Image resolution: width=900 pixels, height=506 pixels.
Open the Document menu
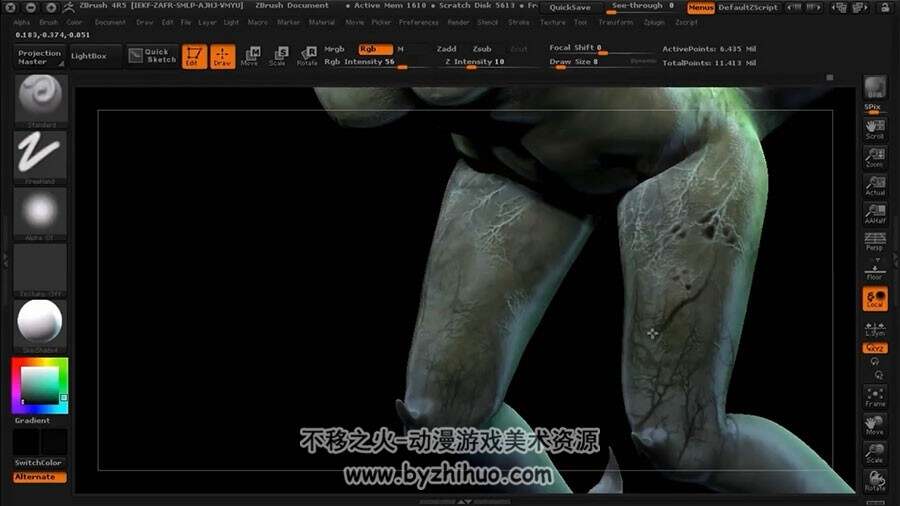click(110, 22)
